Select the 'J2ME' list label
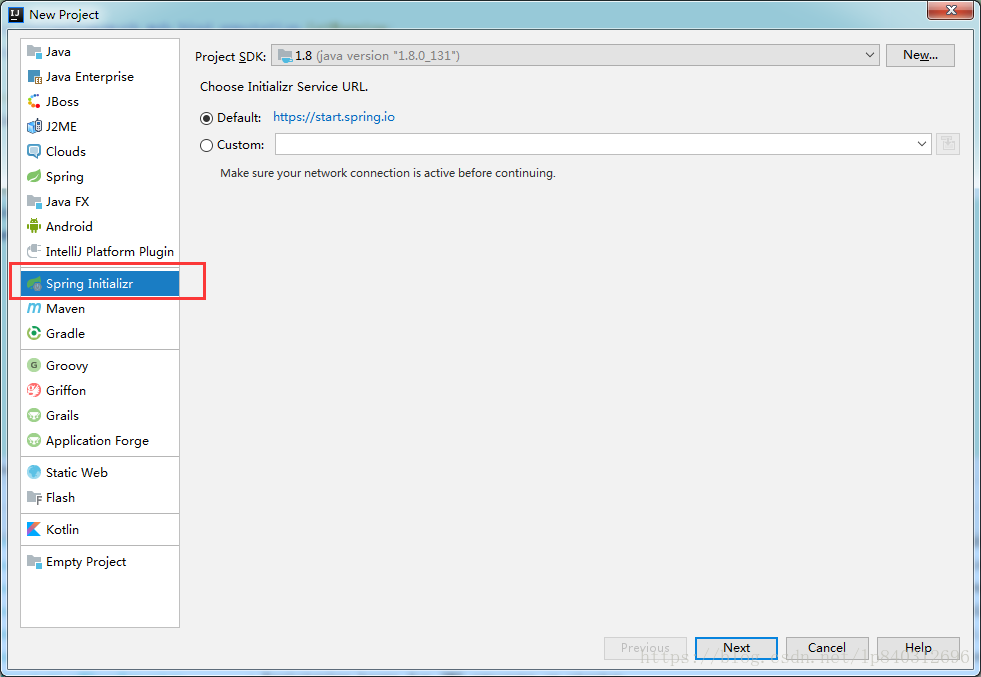This screenshot has height=677, width=981. tap(61, 126)
